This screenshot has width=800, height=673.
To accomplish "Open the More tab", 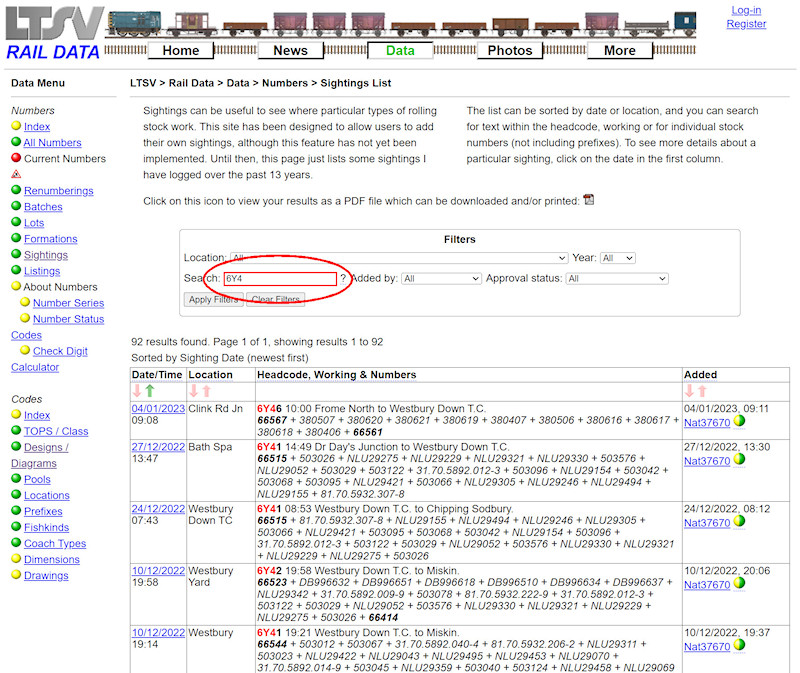I will tap(620, 50).
